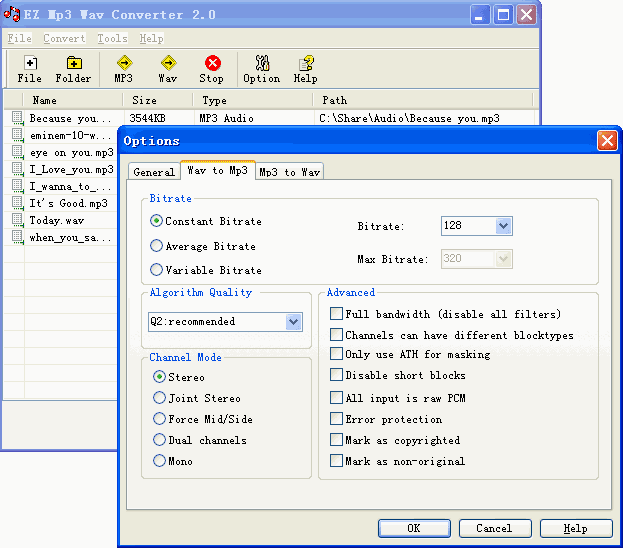Switch to the General tab
Image resolution: width=623 pixels, height=548 pixels.
click(154, 172)
